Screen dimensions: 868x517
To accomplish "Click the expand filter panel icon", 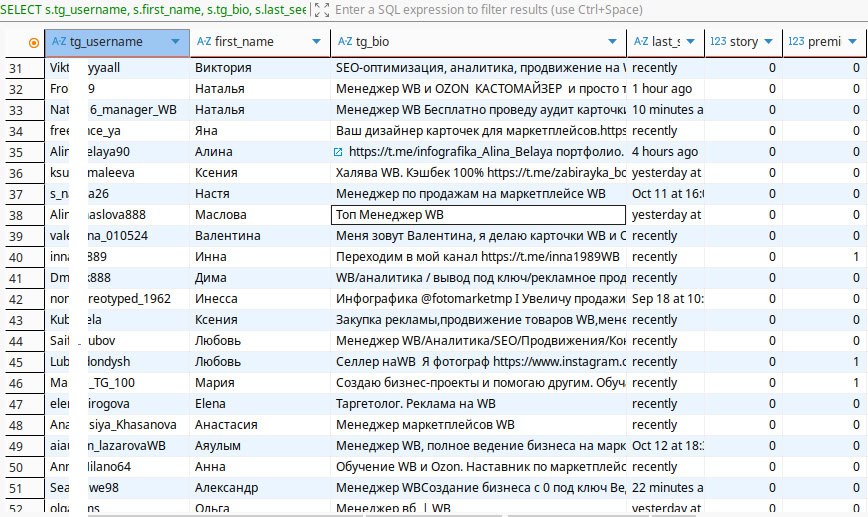I will coord(320,10).
